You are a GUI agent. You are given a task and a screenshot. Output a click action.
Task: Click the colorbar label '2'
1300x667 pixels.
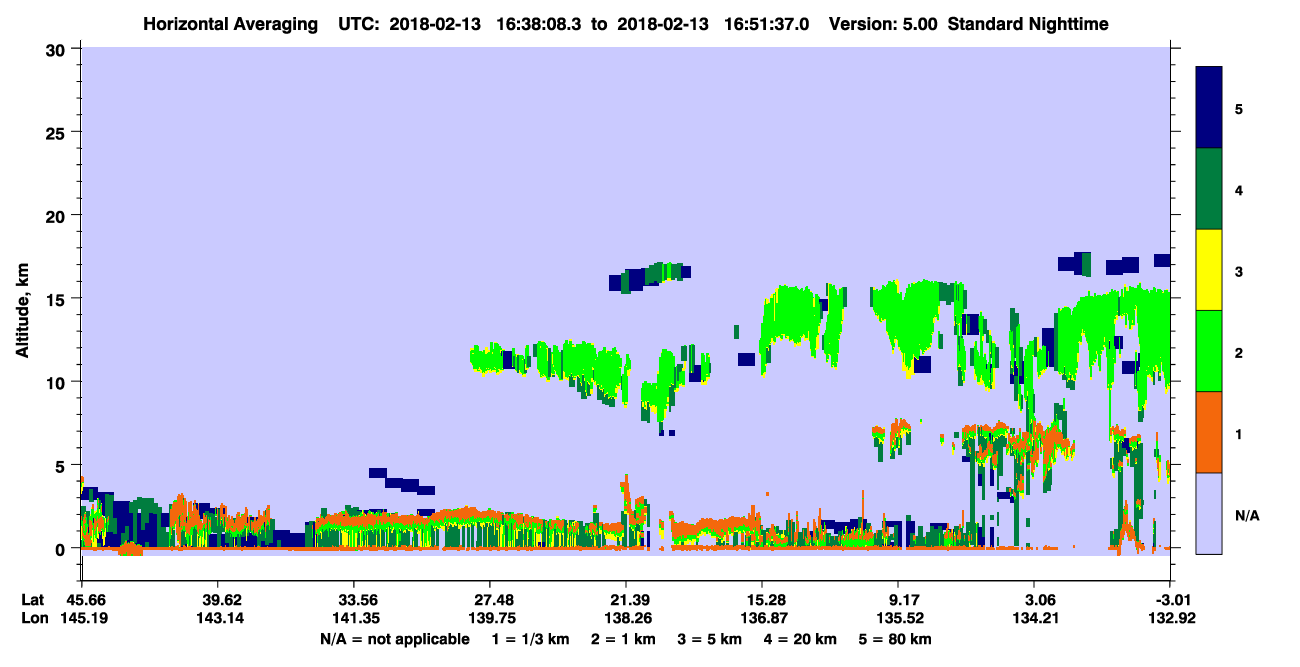[x=1239, y=351]
